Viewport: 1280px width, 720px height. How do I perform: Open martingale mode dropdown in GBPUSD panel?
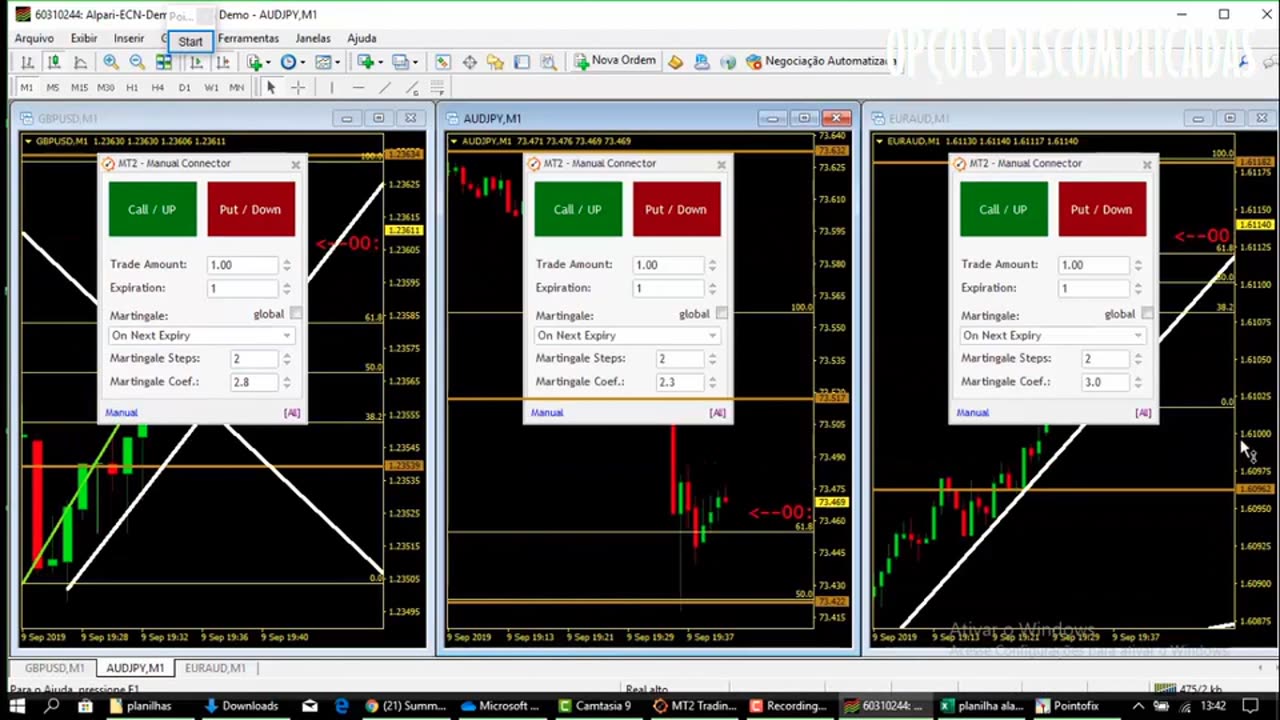pyautogui.click(x=201, y=336)
